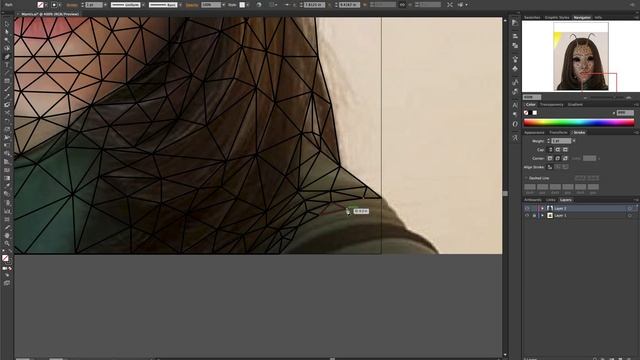The image size is (640, 360).
Task: Choose the butt cap stroke option
Action: 550,150
